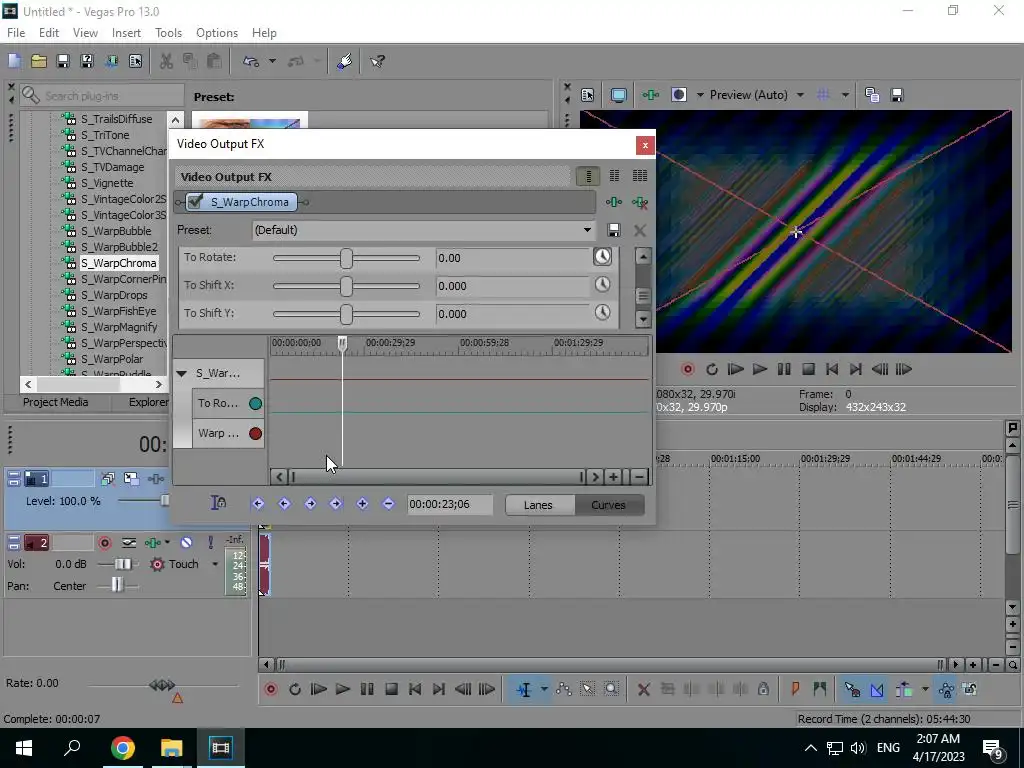
Task: Click the Video Preview FX icon
Action: coord(650,95)
